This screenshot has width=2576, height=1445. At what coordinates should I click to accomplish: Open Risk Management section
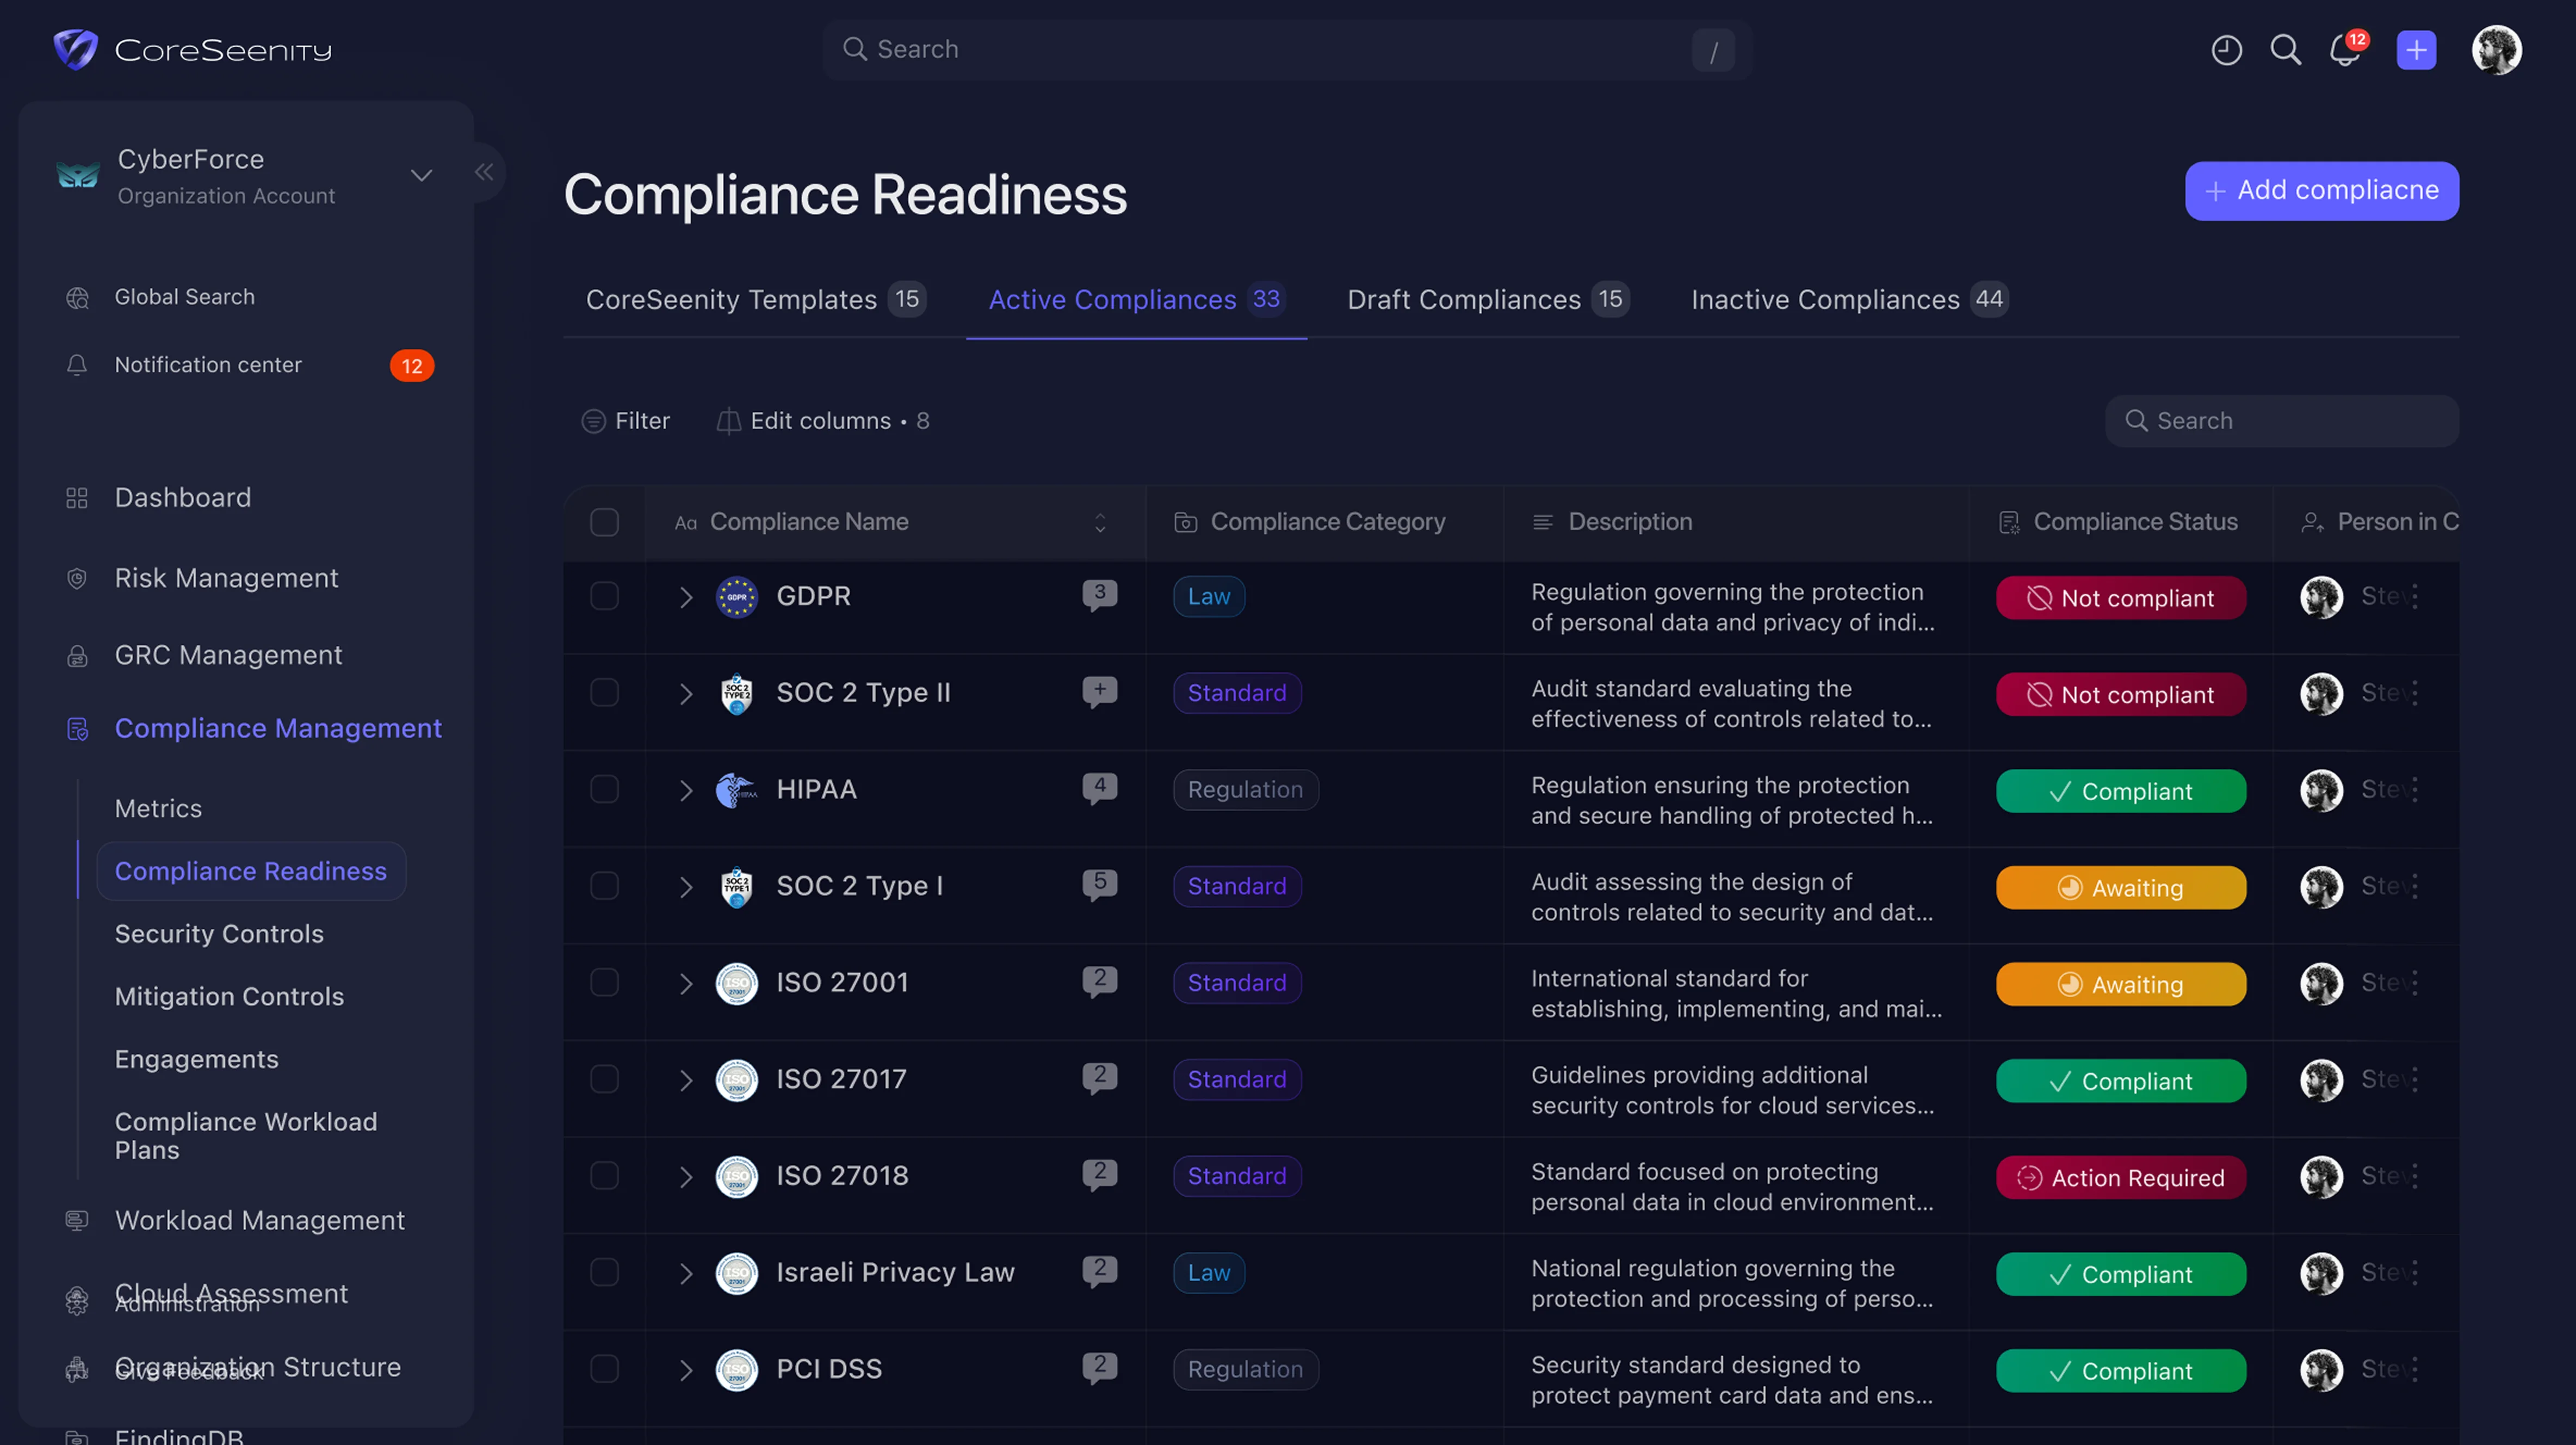coord(226,578)
